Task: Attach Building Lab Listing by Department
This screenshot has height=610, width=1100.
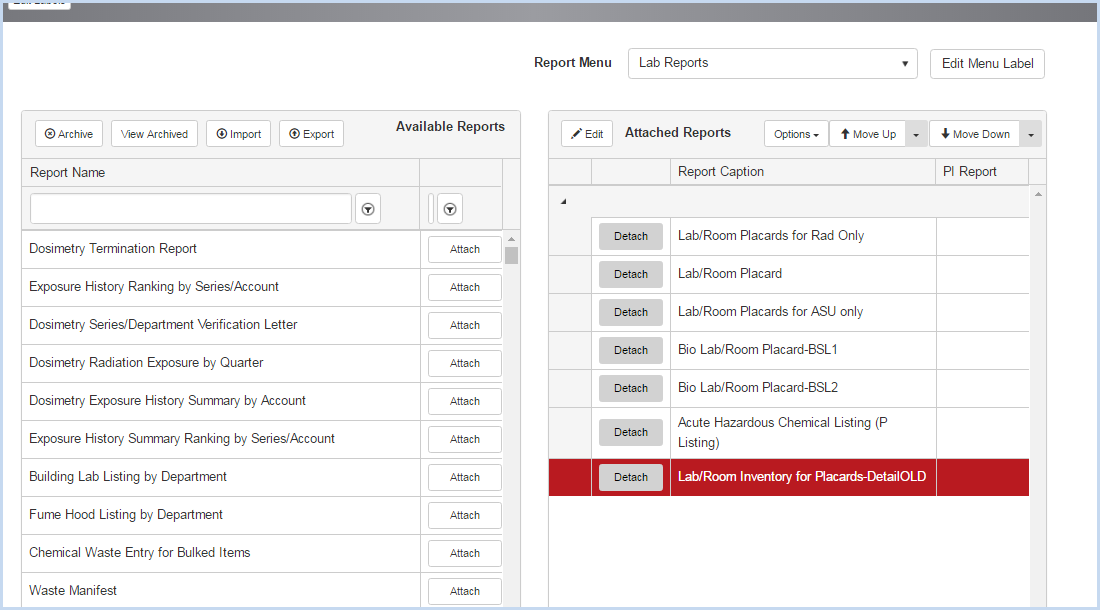Action: point(464,477)
